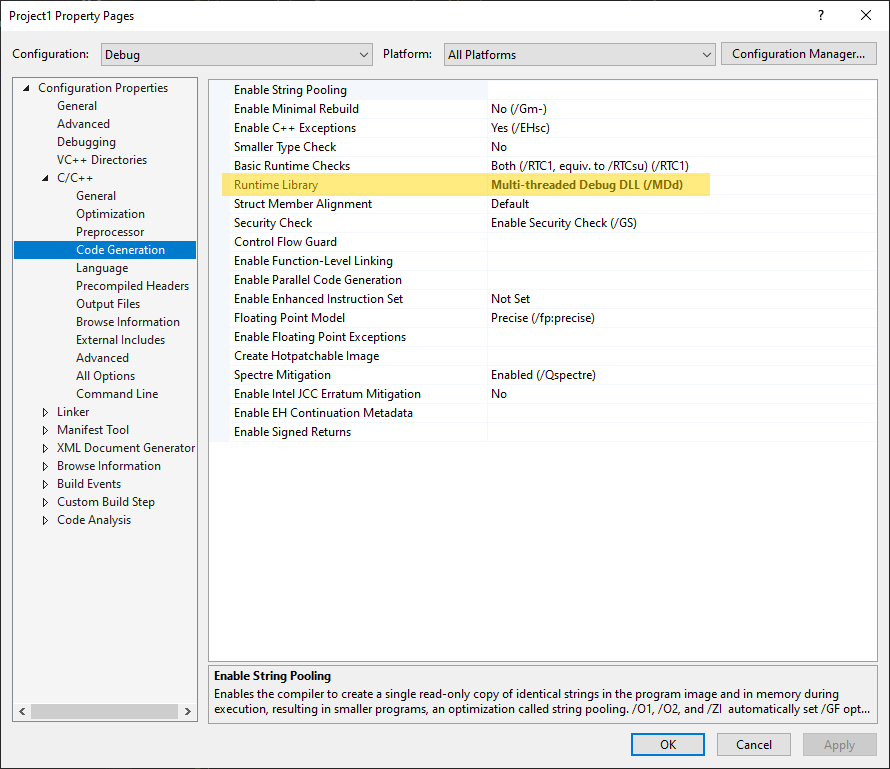Open the Configuration dropdown showing Debug
890x769 pixels.
pos(361,54)
